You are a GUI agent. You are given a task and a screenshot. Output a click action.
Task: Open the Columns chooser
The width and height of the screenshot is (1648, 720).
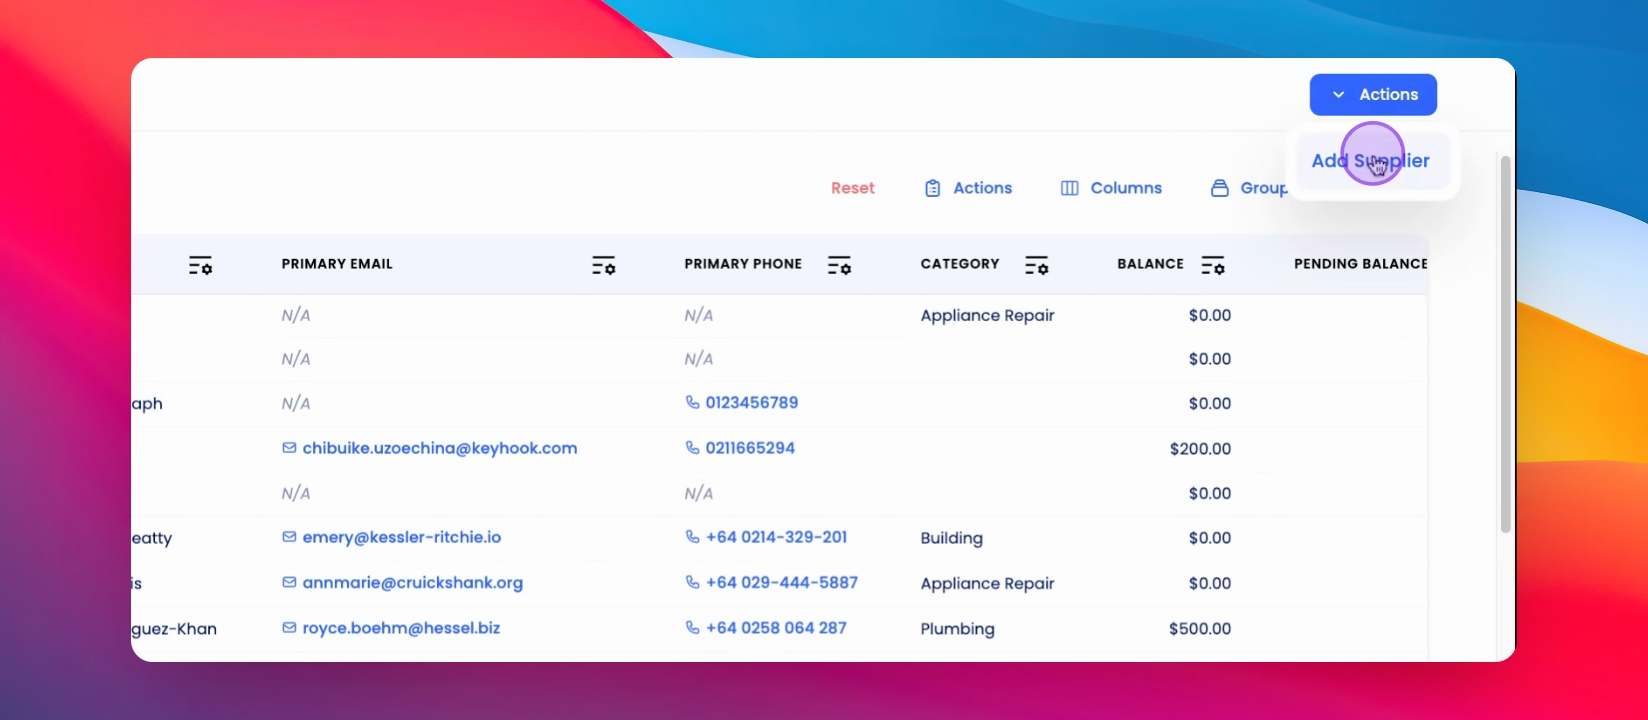point(1111,188)
